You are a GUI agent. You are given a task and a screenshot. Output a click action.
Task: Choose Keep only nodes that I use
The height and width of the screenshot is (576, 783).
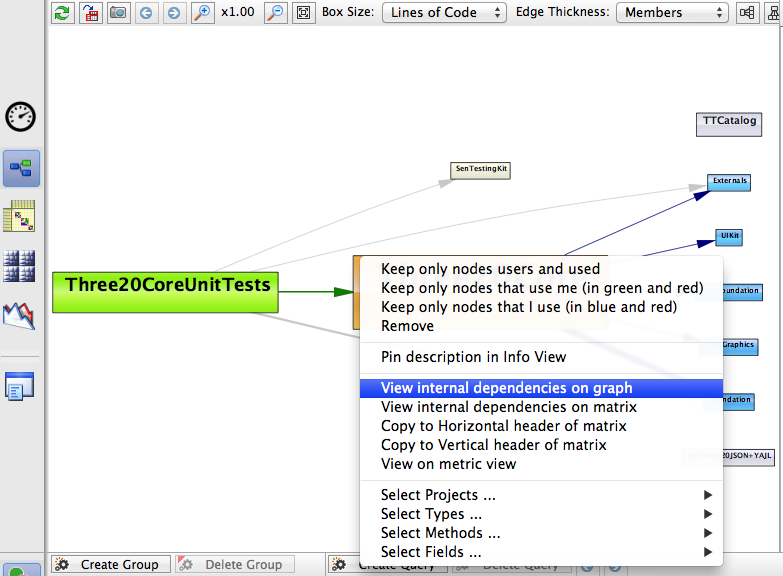click(541, 307)
